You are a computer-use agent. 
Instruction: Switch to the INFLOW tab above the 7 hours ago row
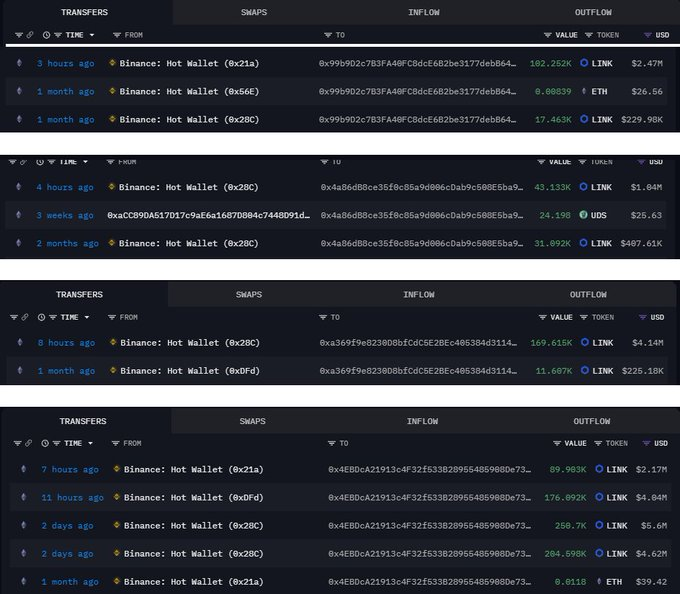tap(422, 421)
